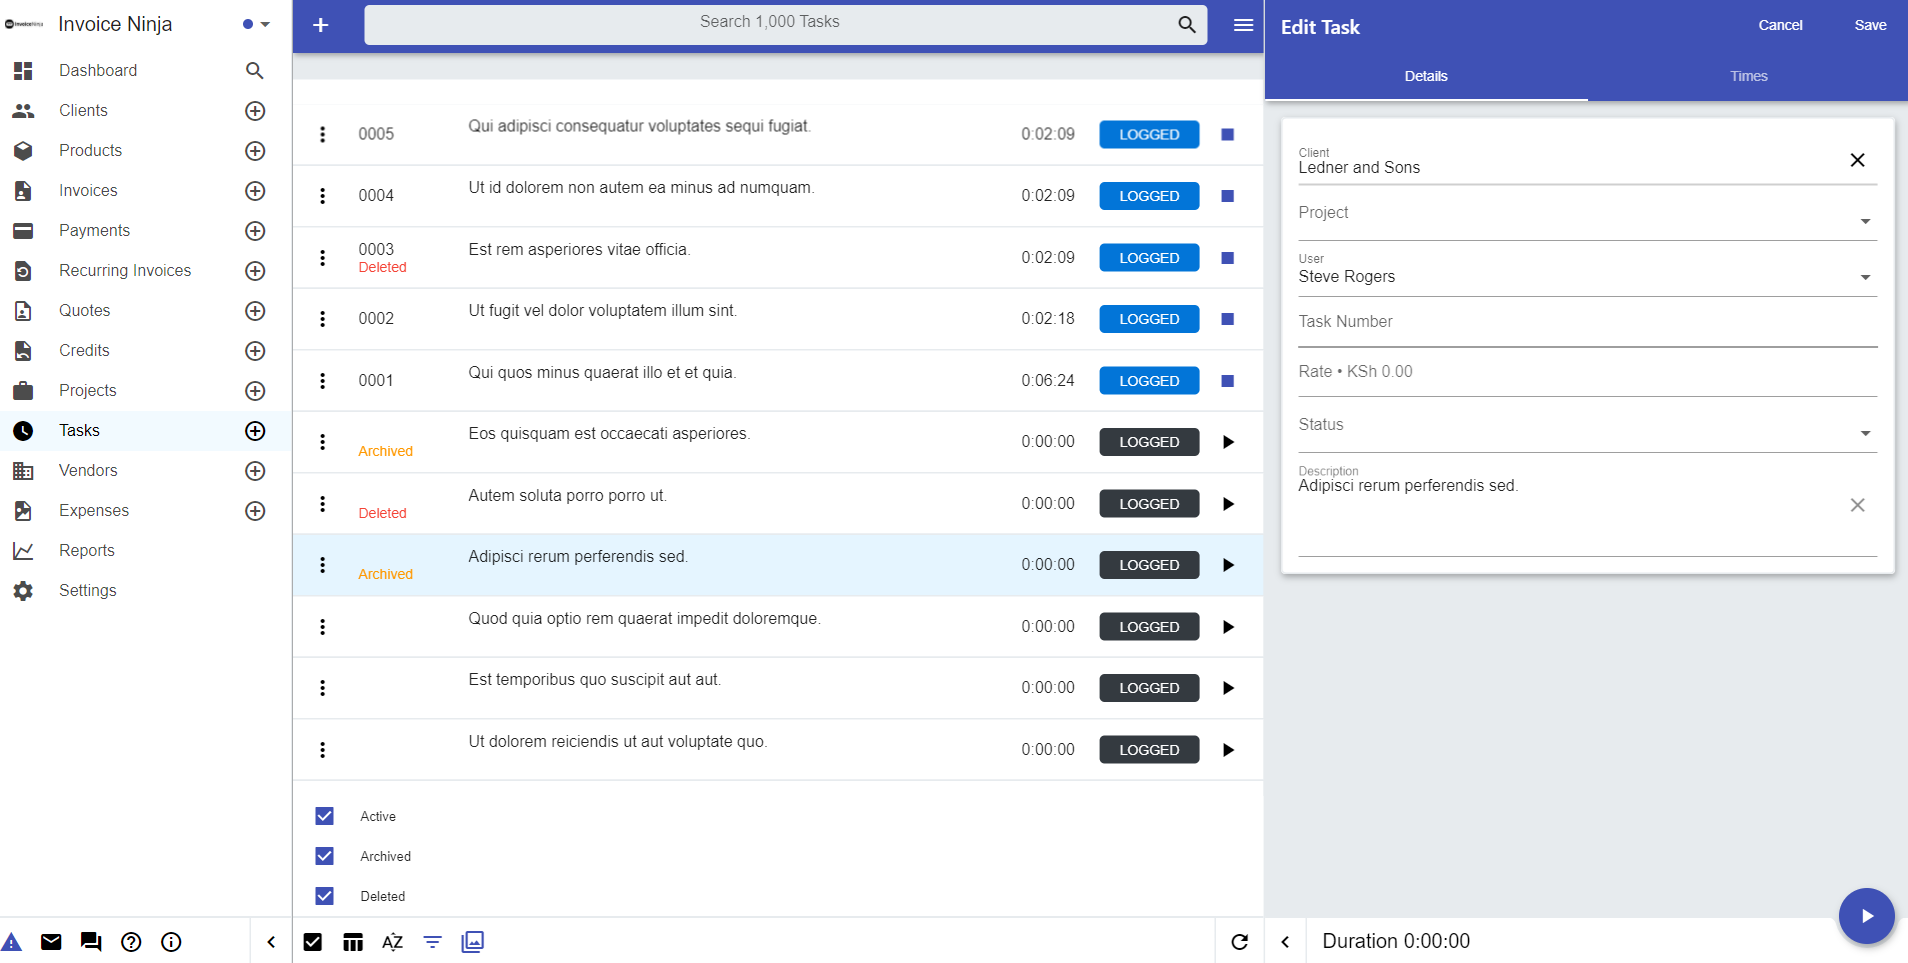Collapse the edit panel chevron
Image resolution: width=1908 pixels, height=963 pixels.
tap(1285, 942)
